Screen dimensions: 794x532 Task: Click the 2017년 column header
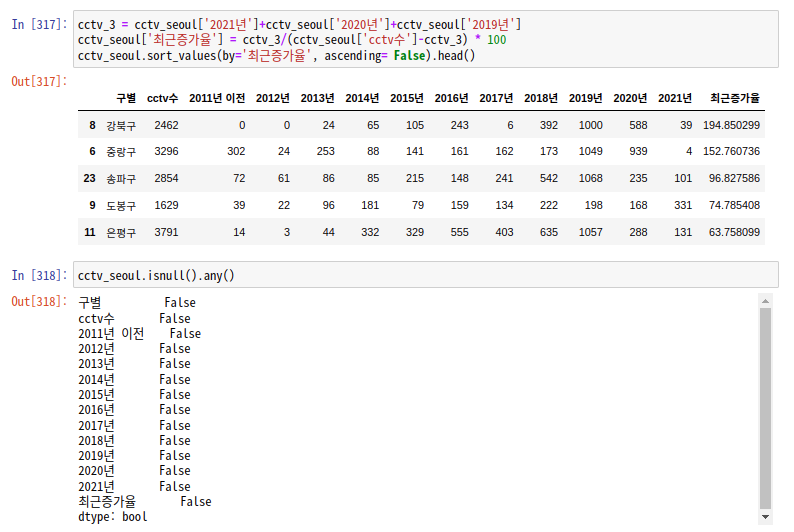[x=496, y=98]
